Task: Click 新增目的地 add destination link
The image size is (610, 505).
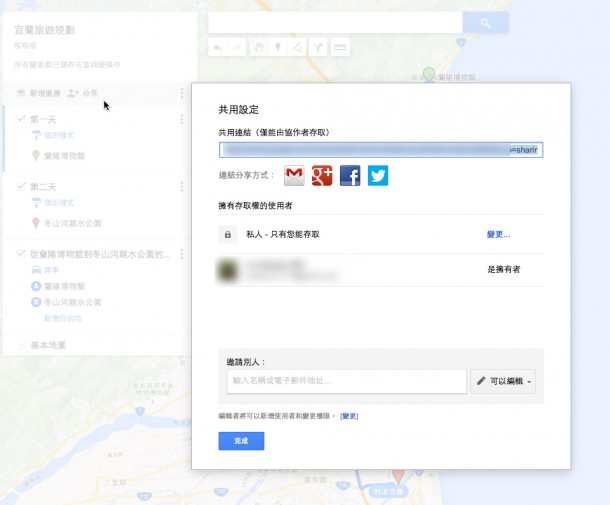Action: (63, 319)
